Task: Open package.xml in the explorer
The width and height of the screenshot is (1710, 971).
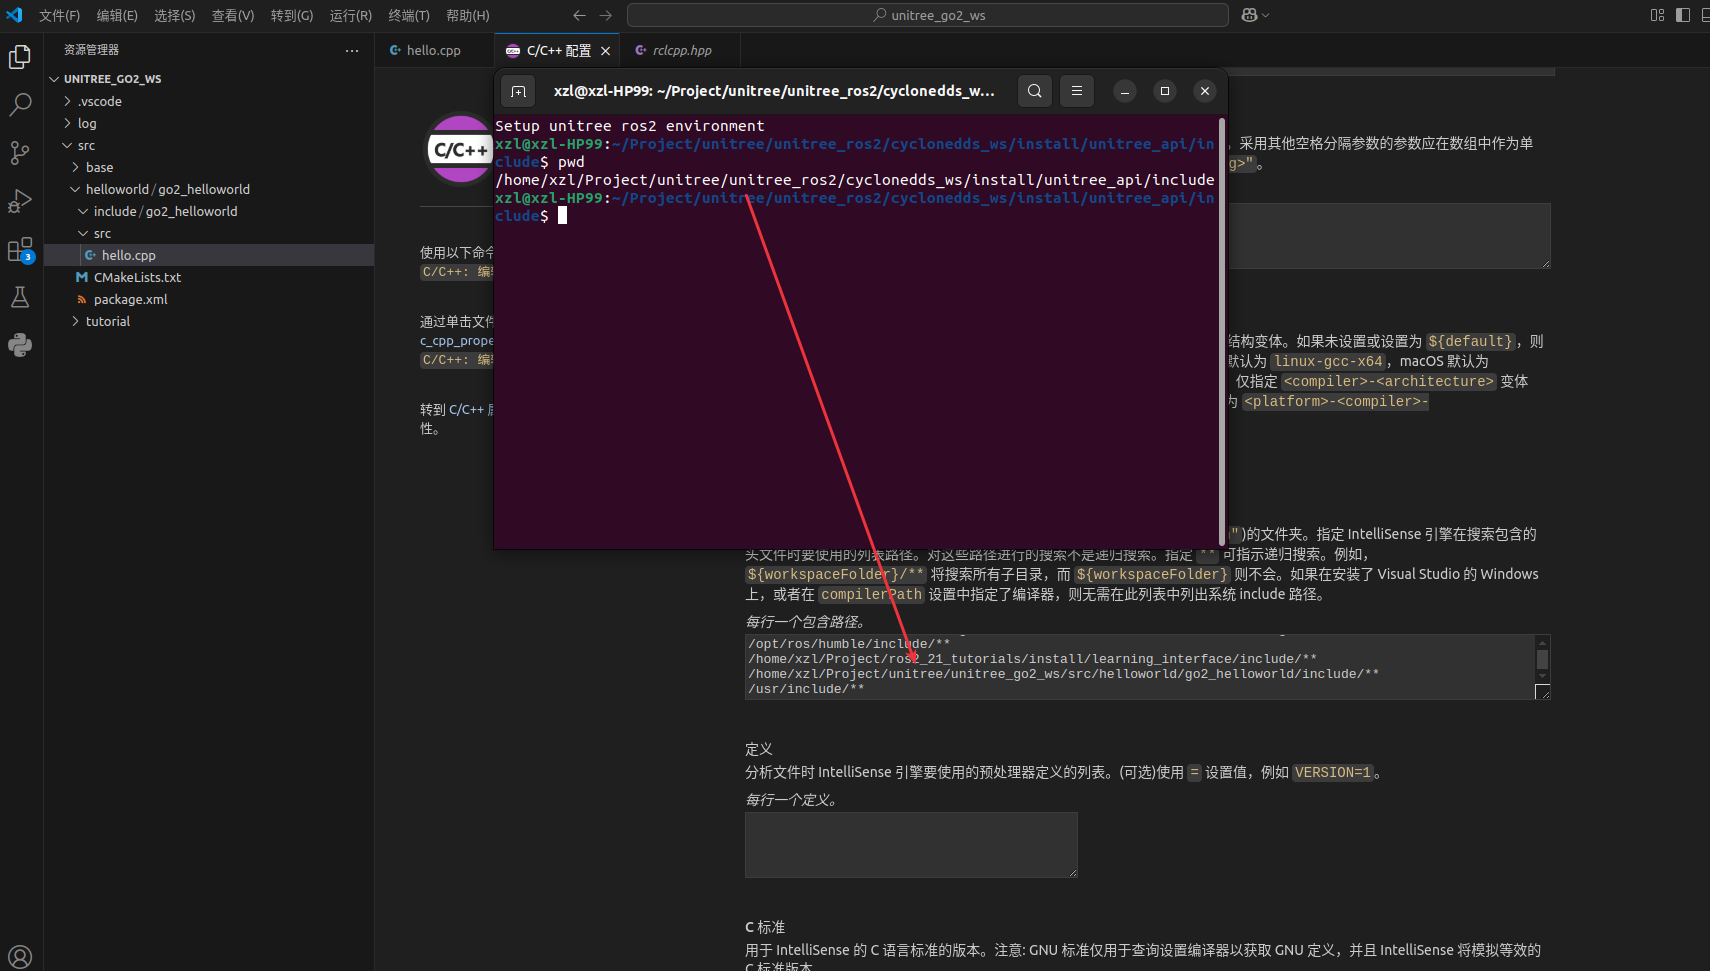Action: point(209,299)
